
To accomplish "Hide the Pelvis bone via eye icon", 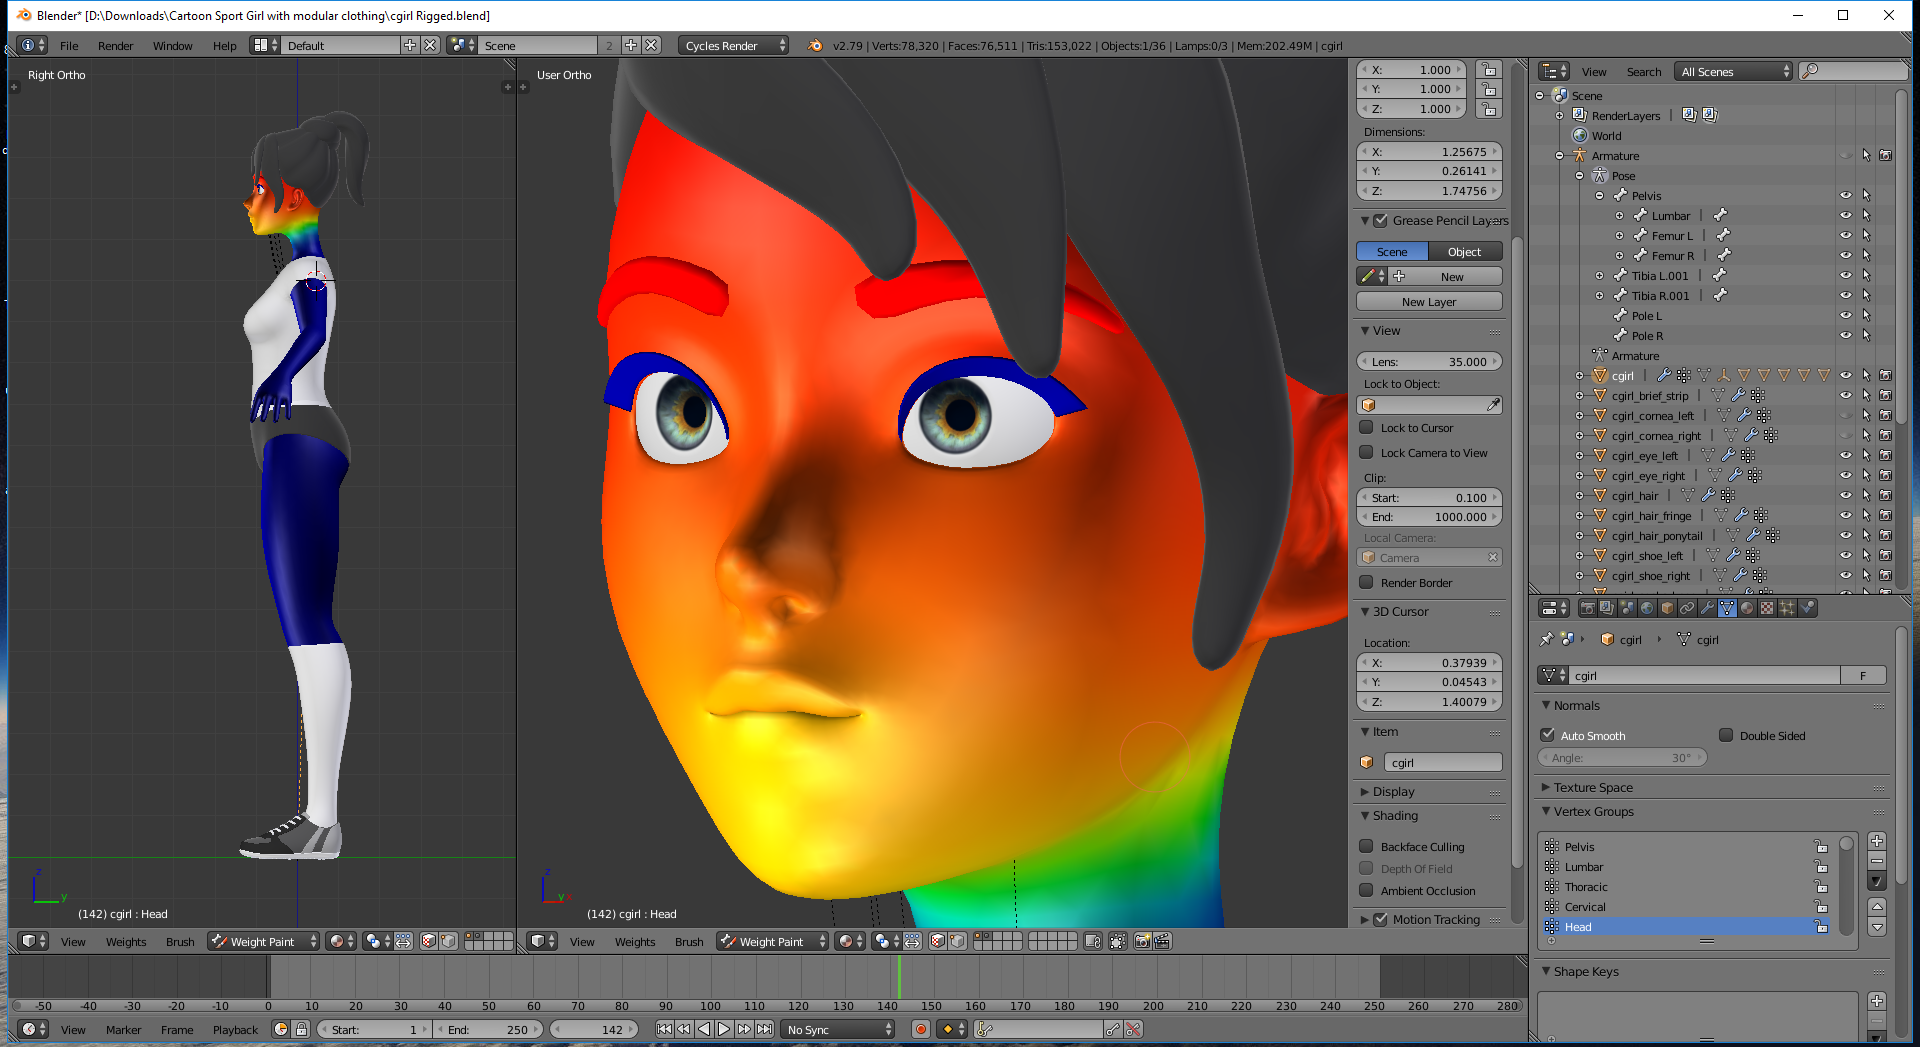I will click(x=1846, y=196).
